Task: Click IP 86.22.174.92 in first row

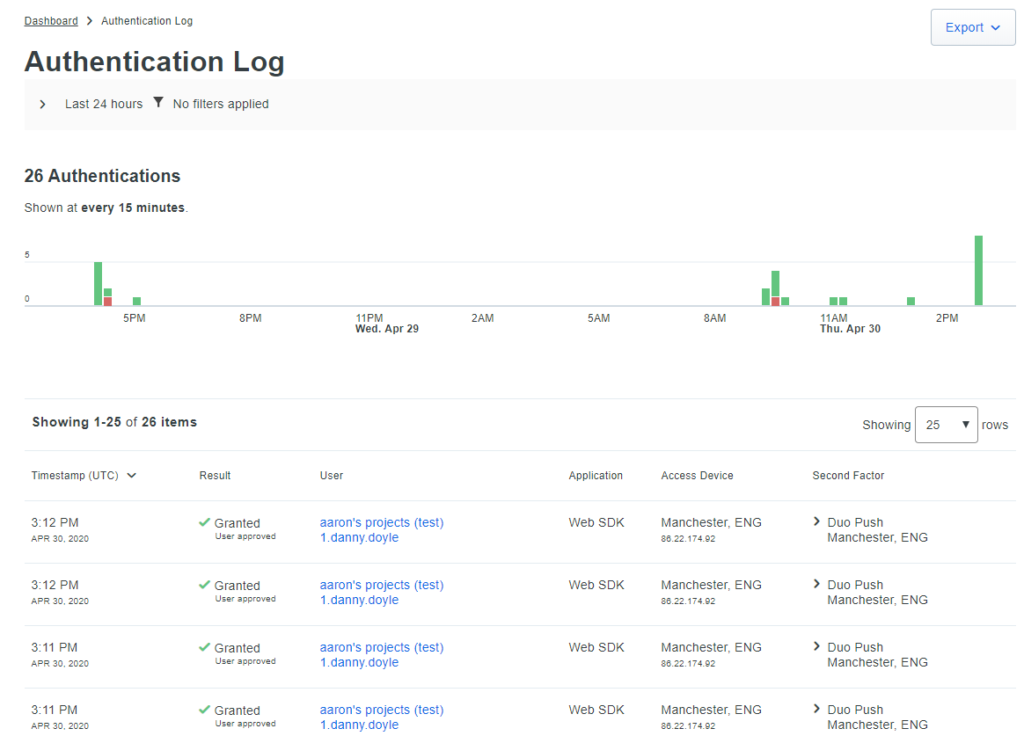Action: coord(688,539)
